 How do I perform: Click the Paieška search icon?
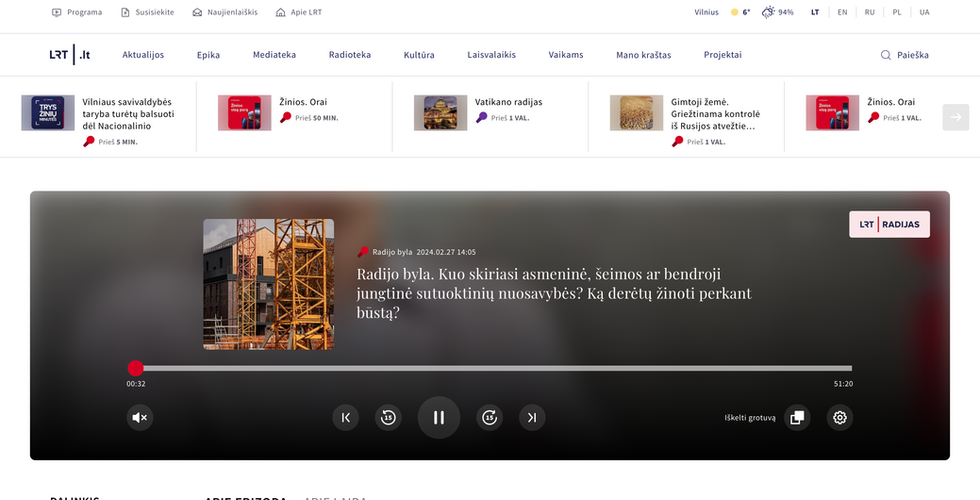886,55
